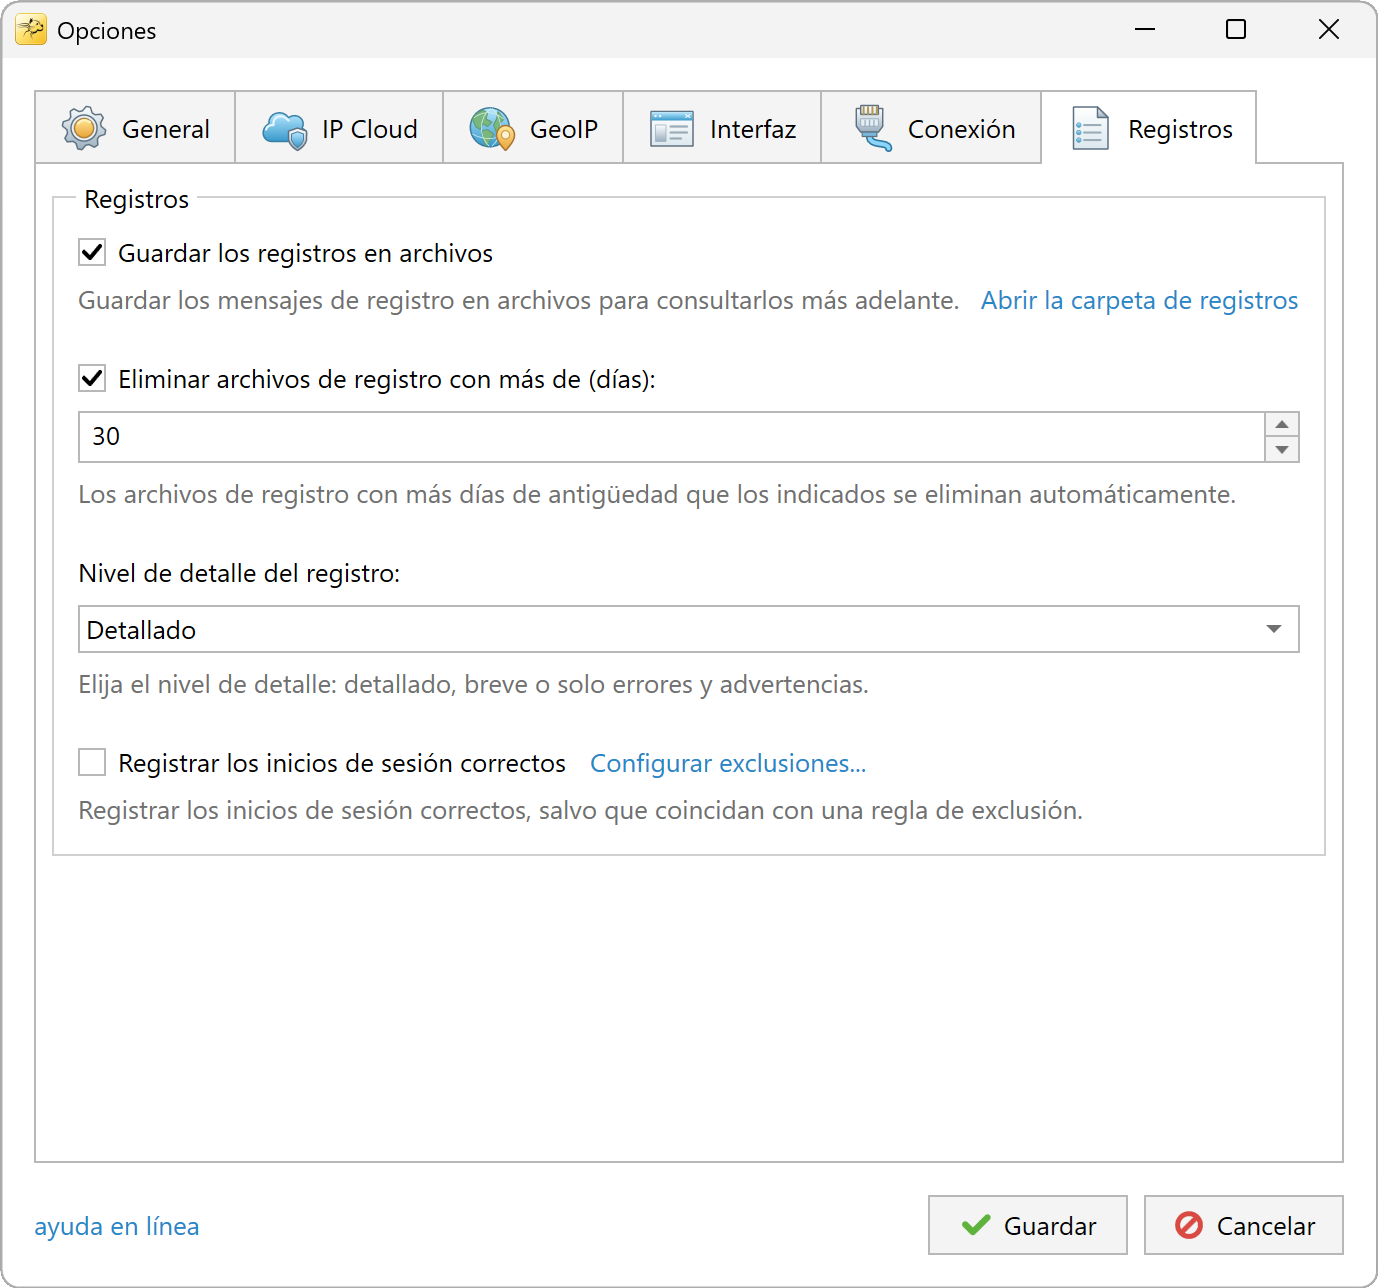Click the app icon in the title bar
Image resolution: width=1378 pixels, height=1288 pixels.
(x=31, y=30)
